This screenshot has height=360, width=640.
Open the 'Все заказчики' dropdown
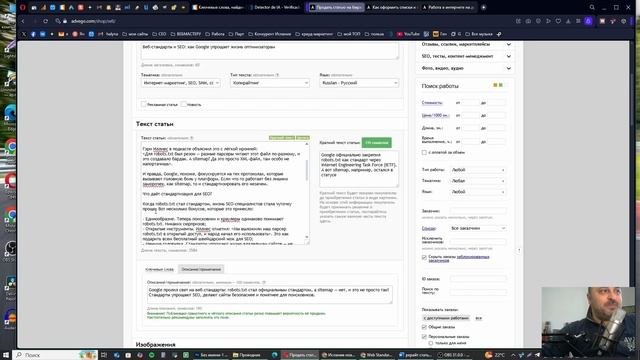click(x=478, y=229)
